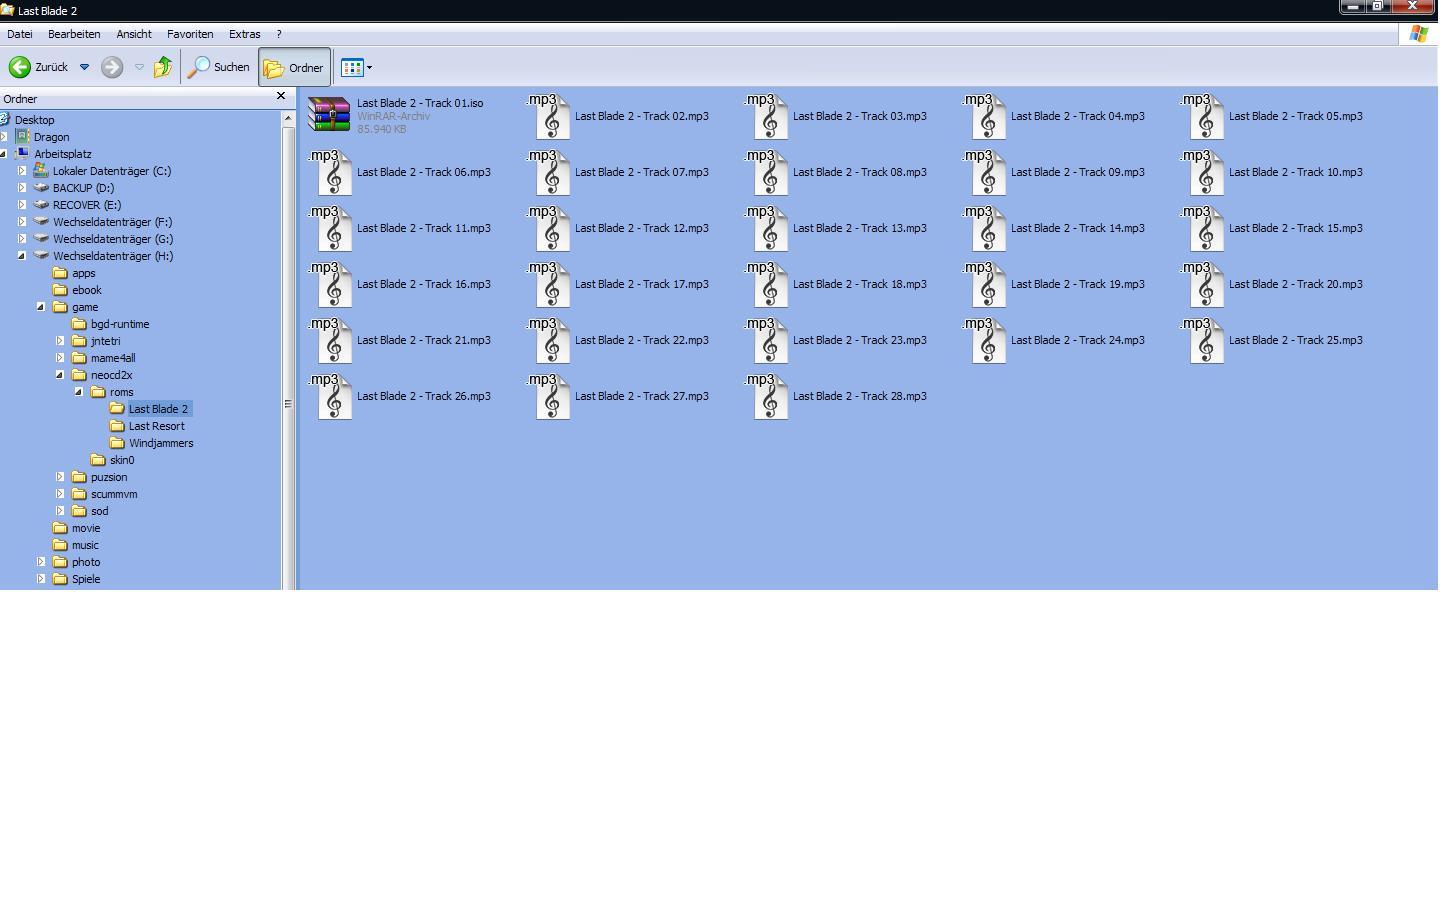
Task: Open the Extras menu
Action: pyautogui.click(x=244, y=34)
